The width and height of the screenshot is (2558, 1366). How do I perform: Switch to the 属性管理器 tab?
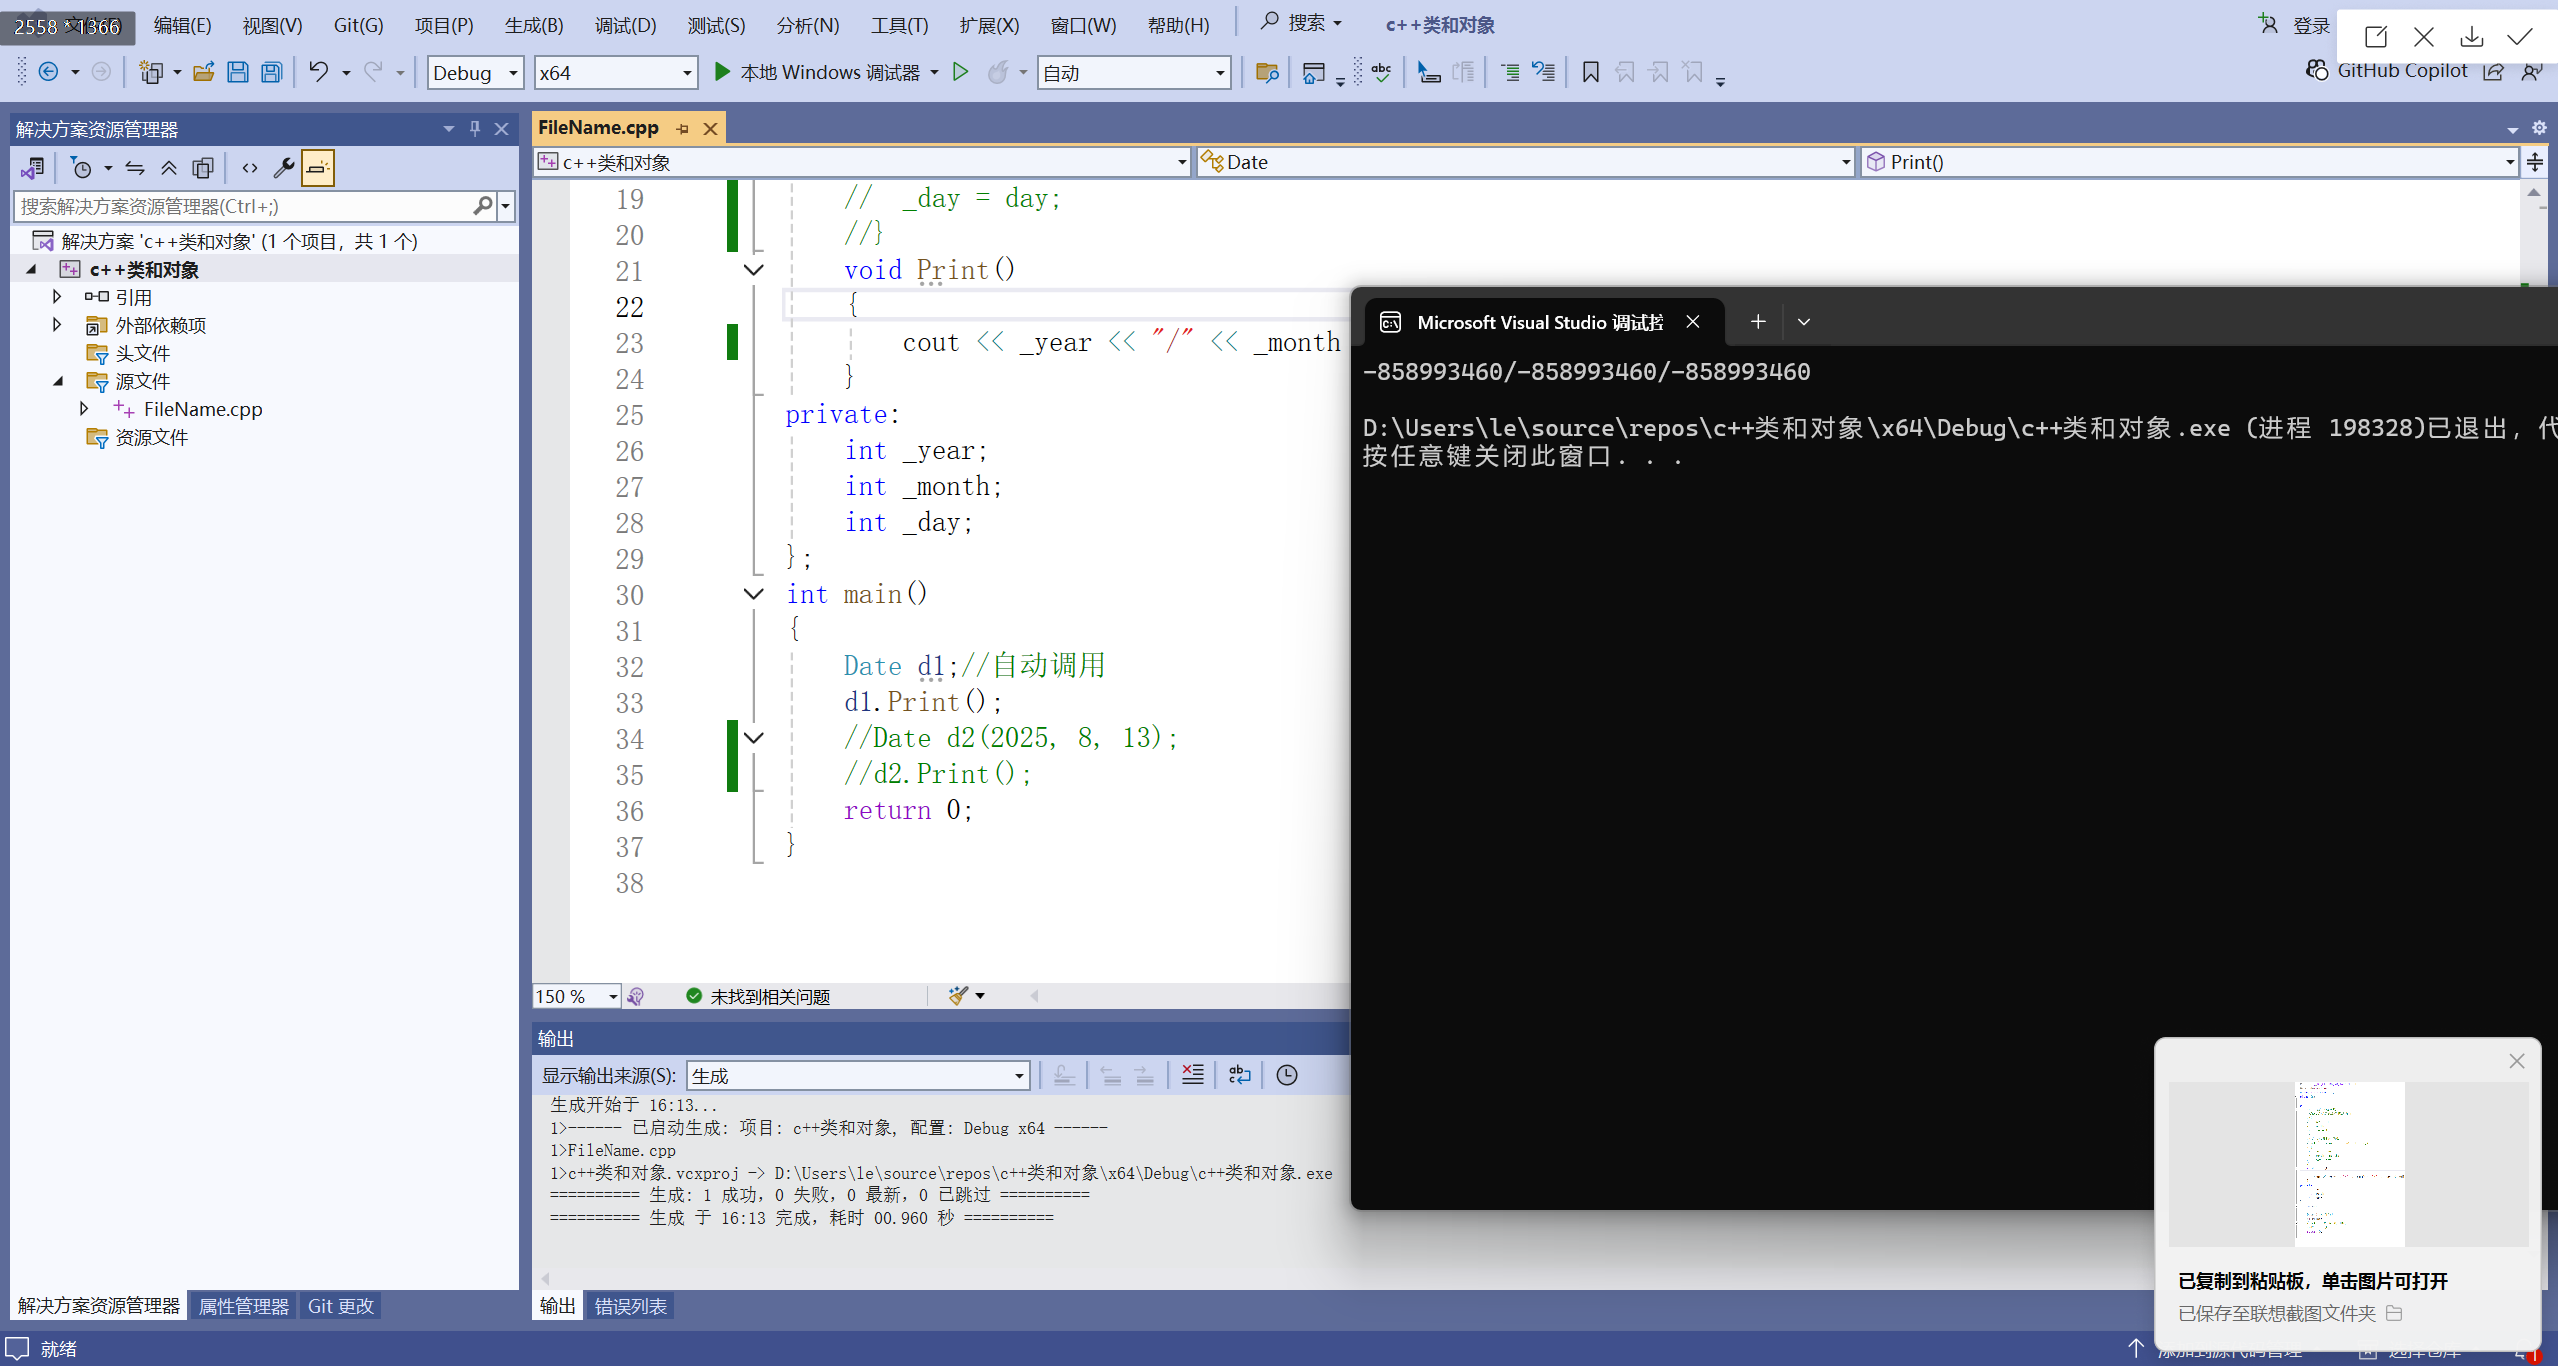click(243, 1306)
